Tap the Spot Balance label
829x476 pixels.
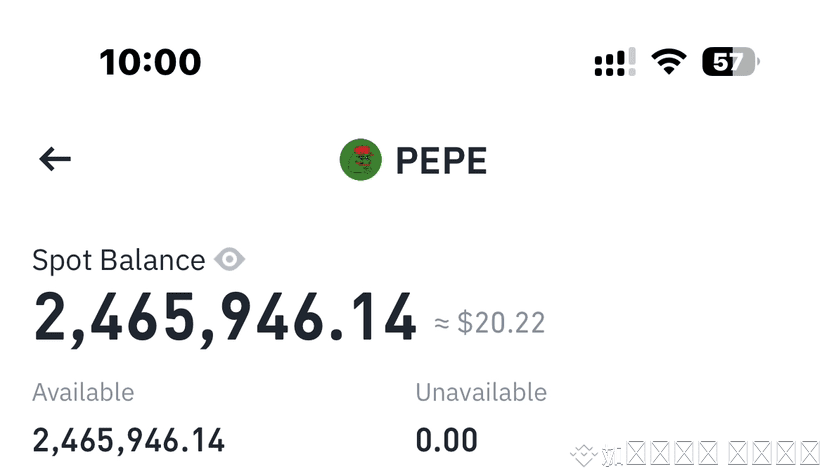coord(118,261)
